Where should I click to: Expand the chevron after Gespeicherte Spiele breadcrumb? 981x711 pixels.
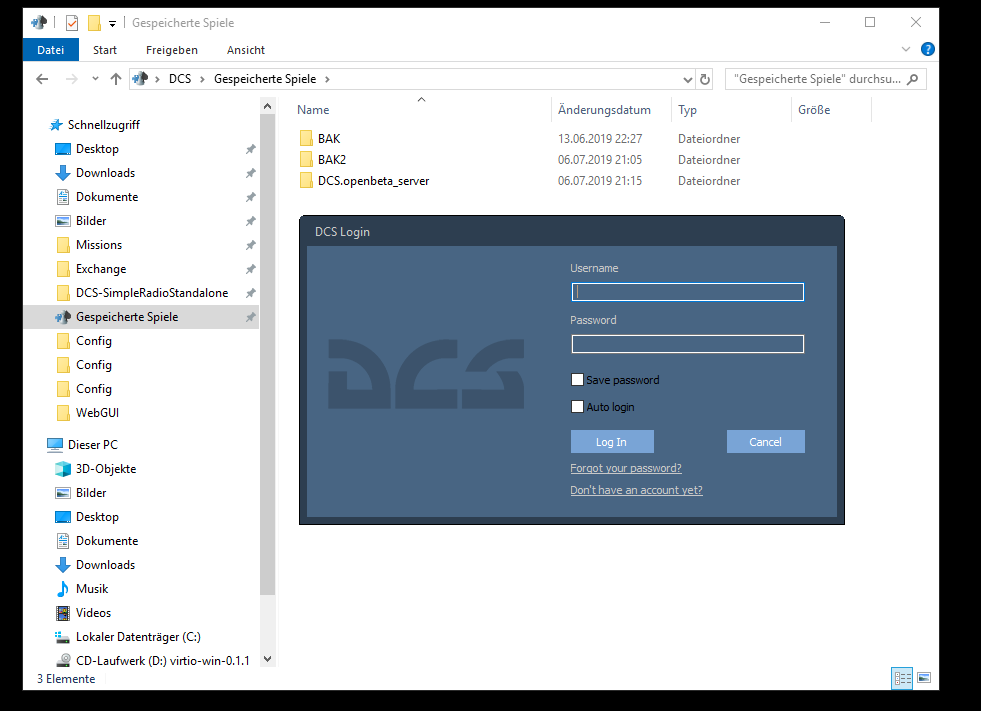click(x=327, y=79)
